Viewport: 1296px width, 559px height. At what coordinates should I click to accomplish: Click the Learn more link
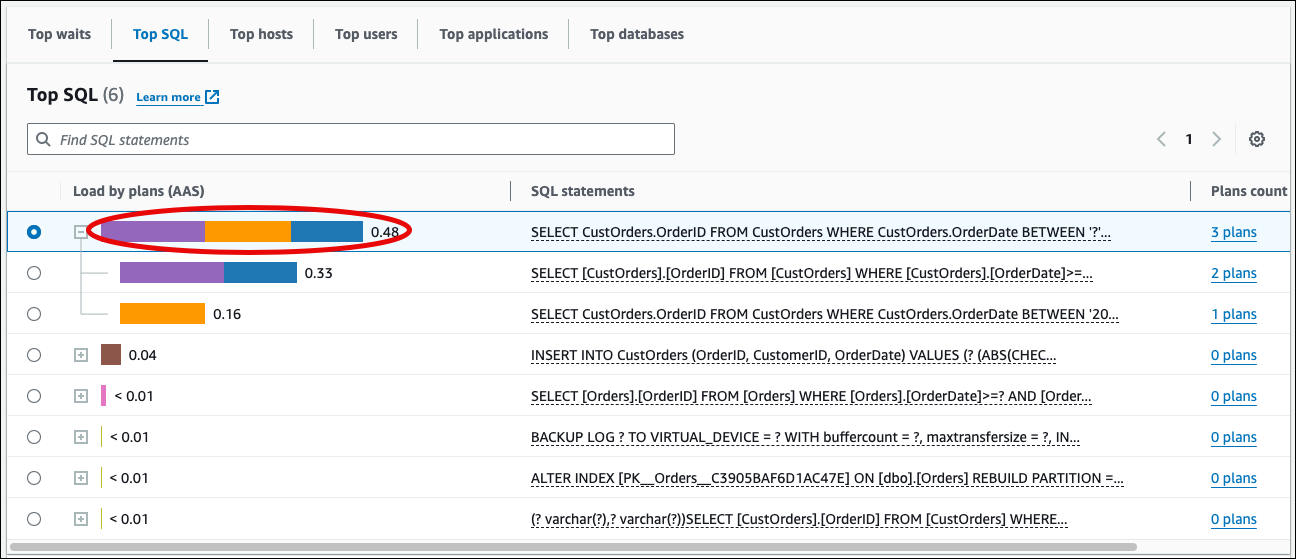[x=168, y=97]
